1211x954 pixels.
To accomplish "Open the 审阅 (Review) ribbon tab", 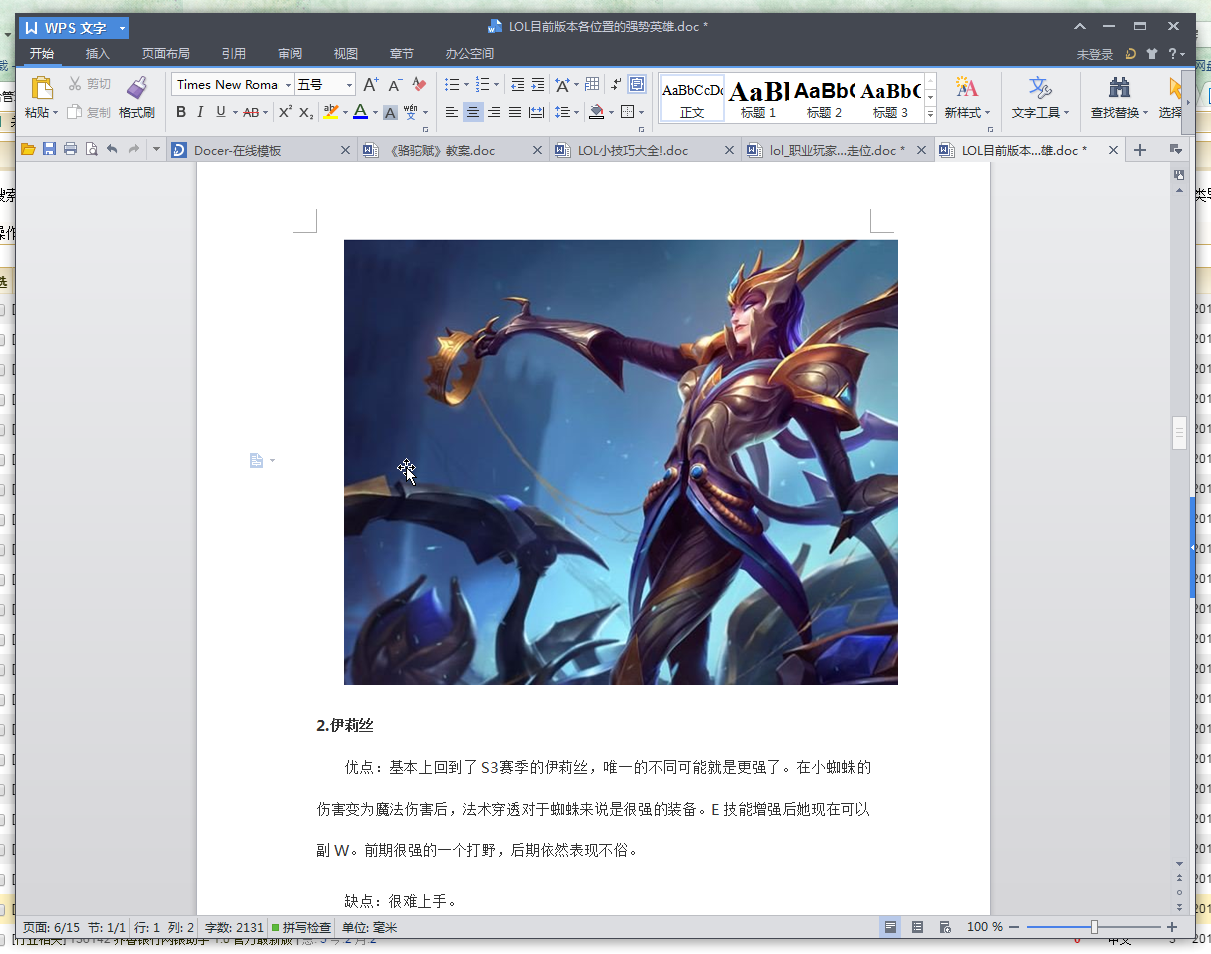I will [x=290, y=54].
